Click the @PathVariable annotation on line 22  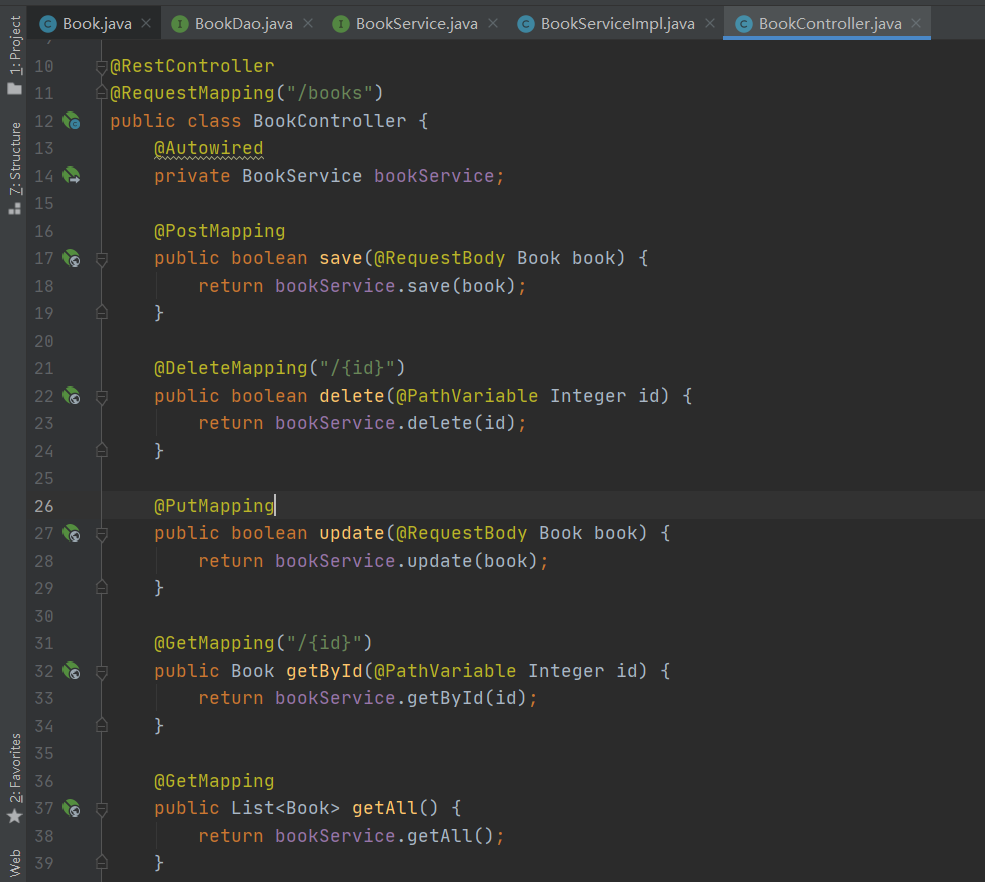coord(467,396)
